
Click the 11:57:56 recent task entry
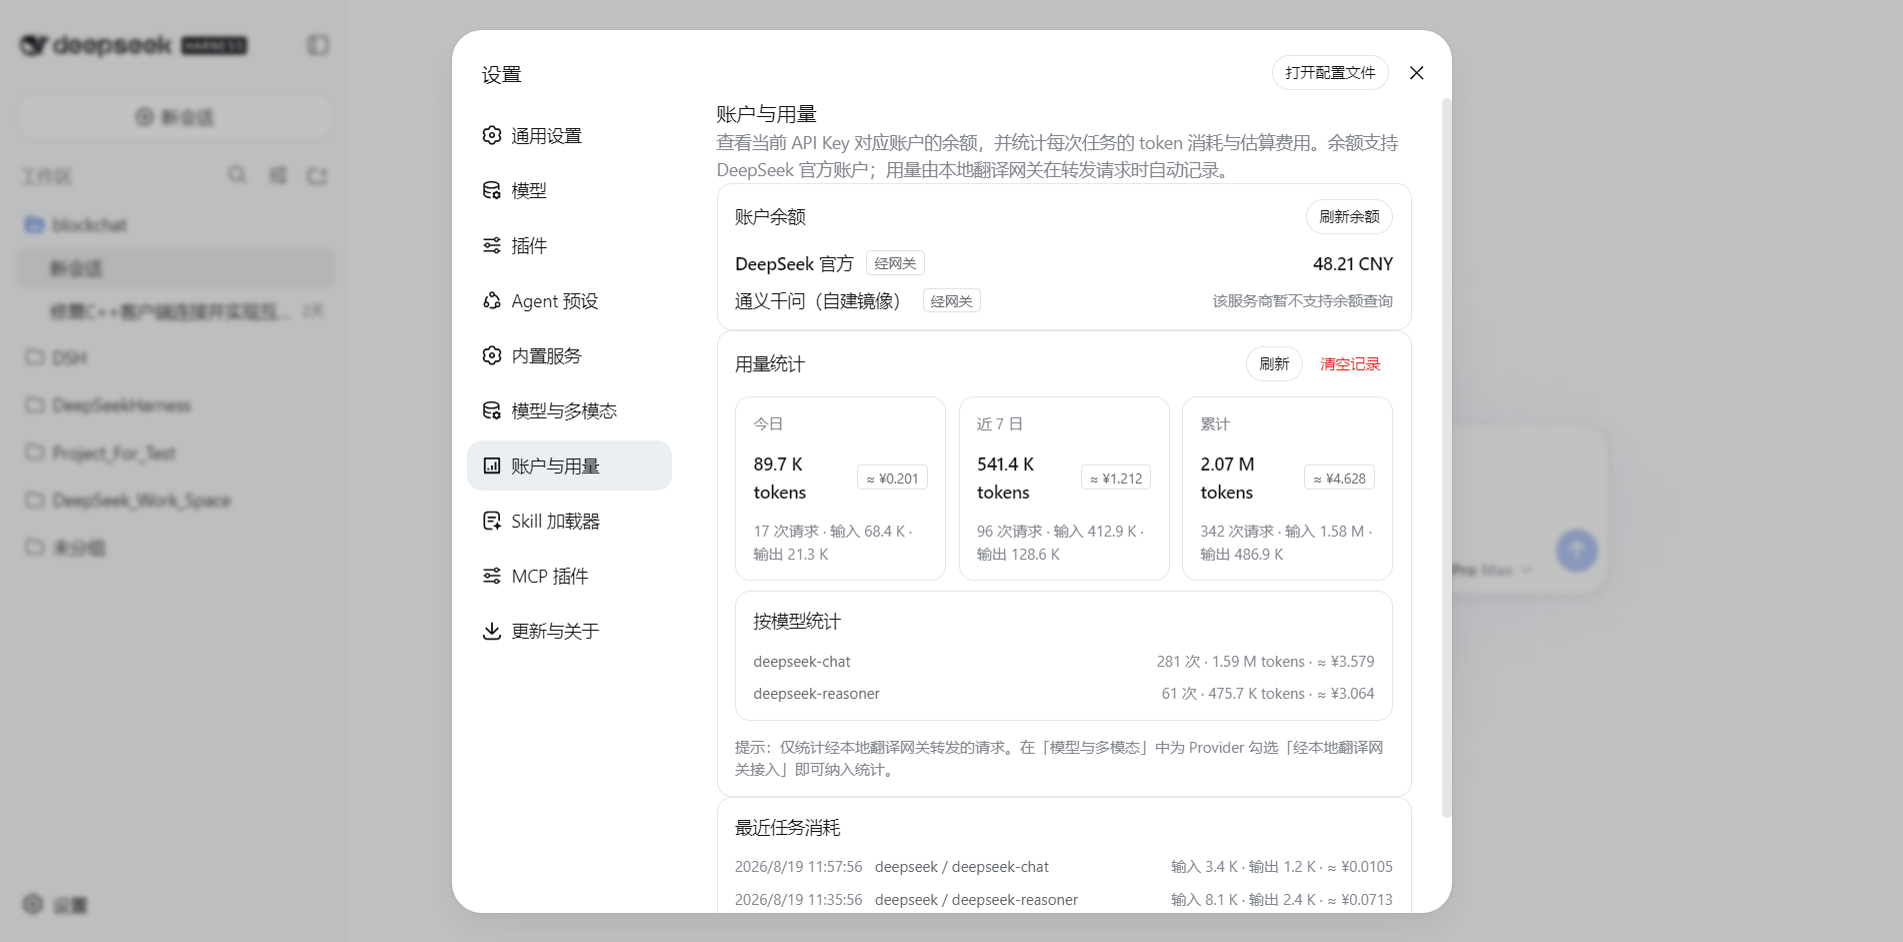click(1064, 867)
